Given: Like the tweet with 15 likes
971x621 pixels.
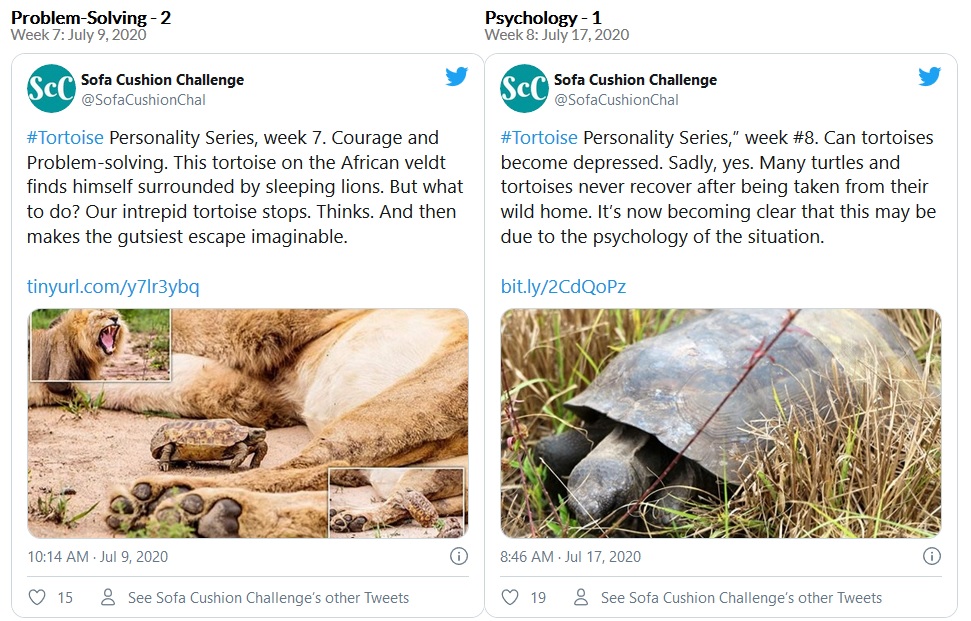Looking at the screenshot, I should (37, 598).
